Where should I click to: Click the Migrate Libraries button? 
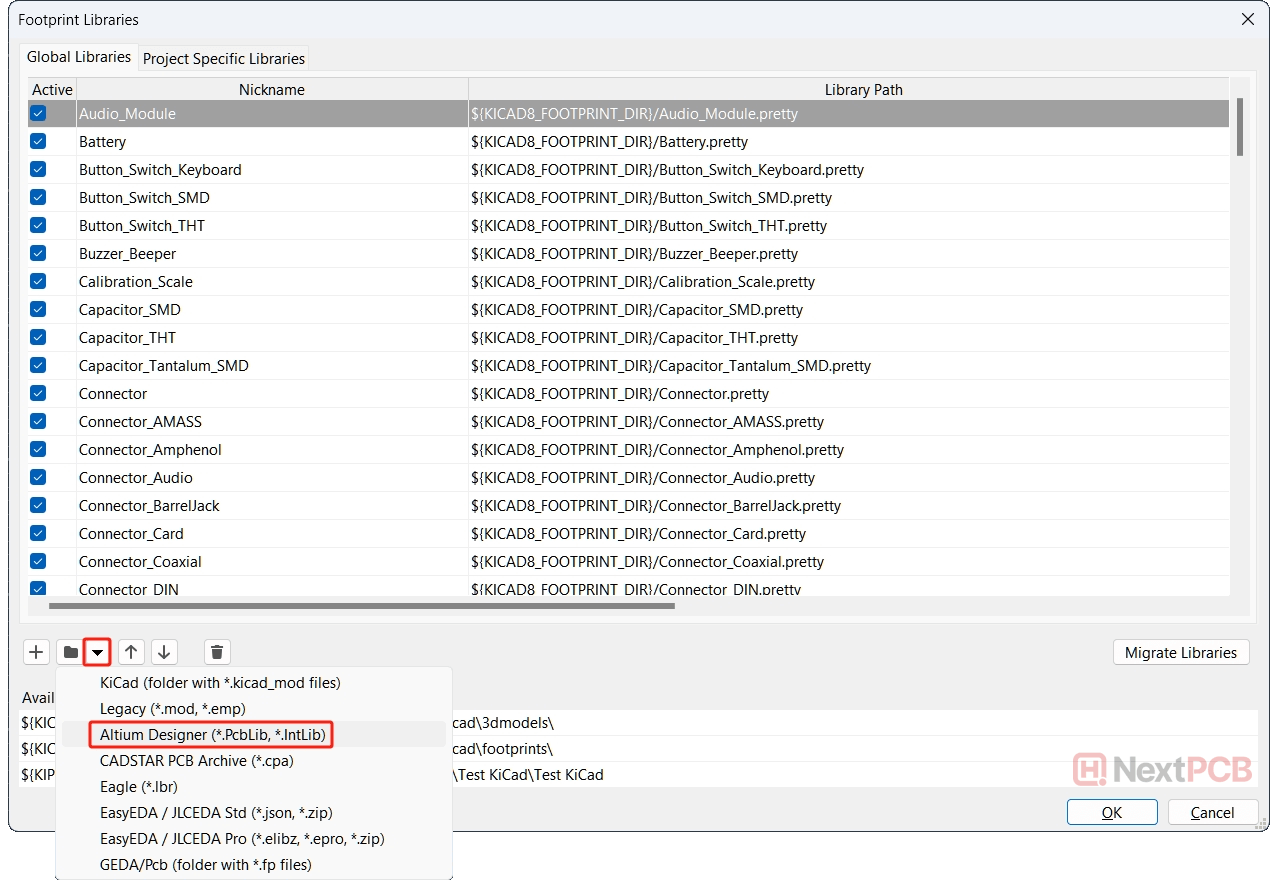click(x=1180, y=653)
